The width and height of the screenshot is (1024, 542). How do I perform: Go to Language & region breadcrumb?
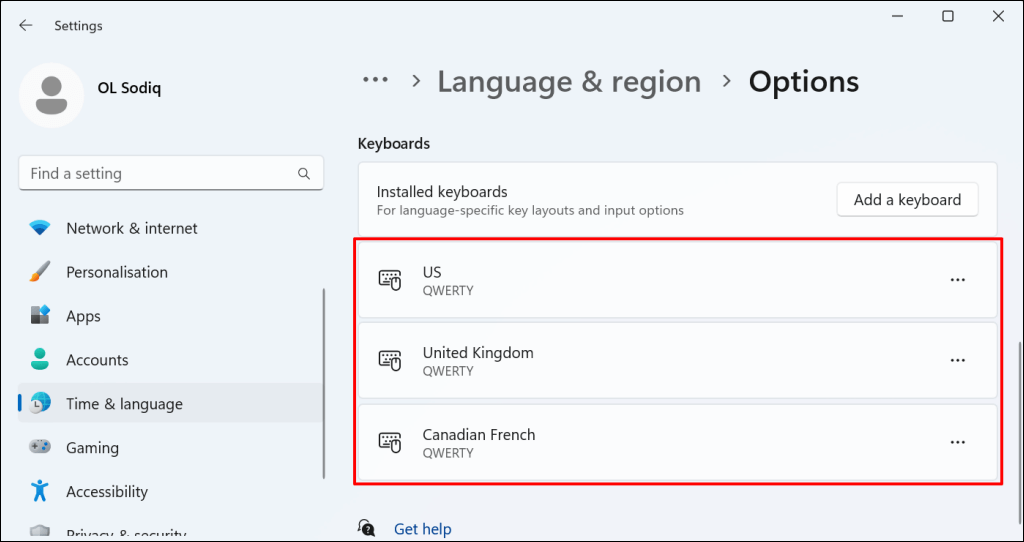[x=568, y=81]
